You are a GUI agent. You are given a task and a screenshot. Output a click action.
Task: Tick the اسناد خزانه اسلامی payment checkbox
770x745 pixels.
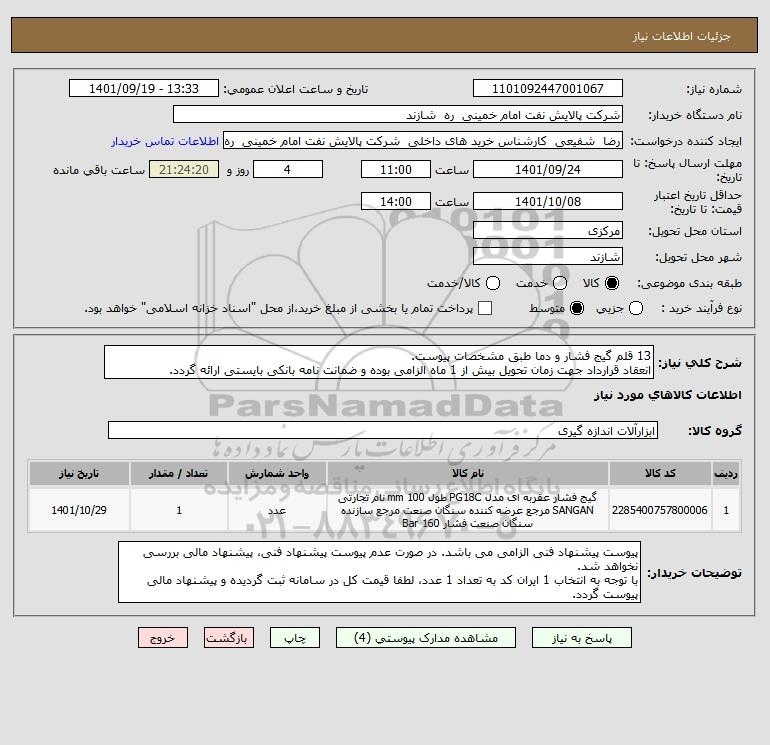pyautogui.click(x=485, y=308)
